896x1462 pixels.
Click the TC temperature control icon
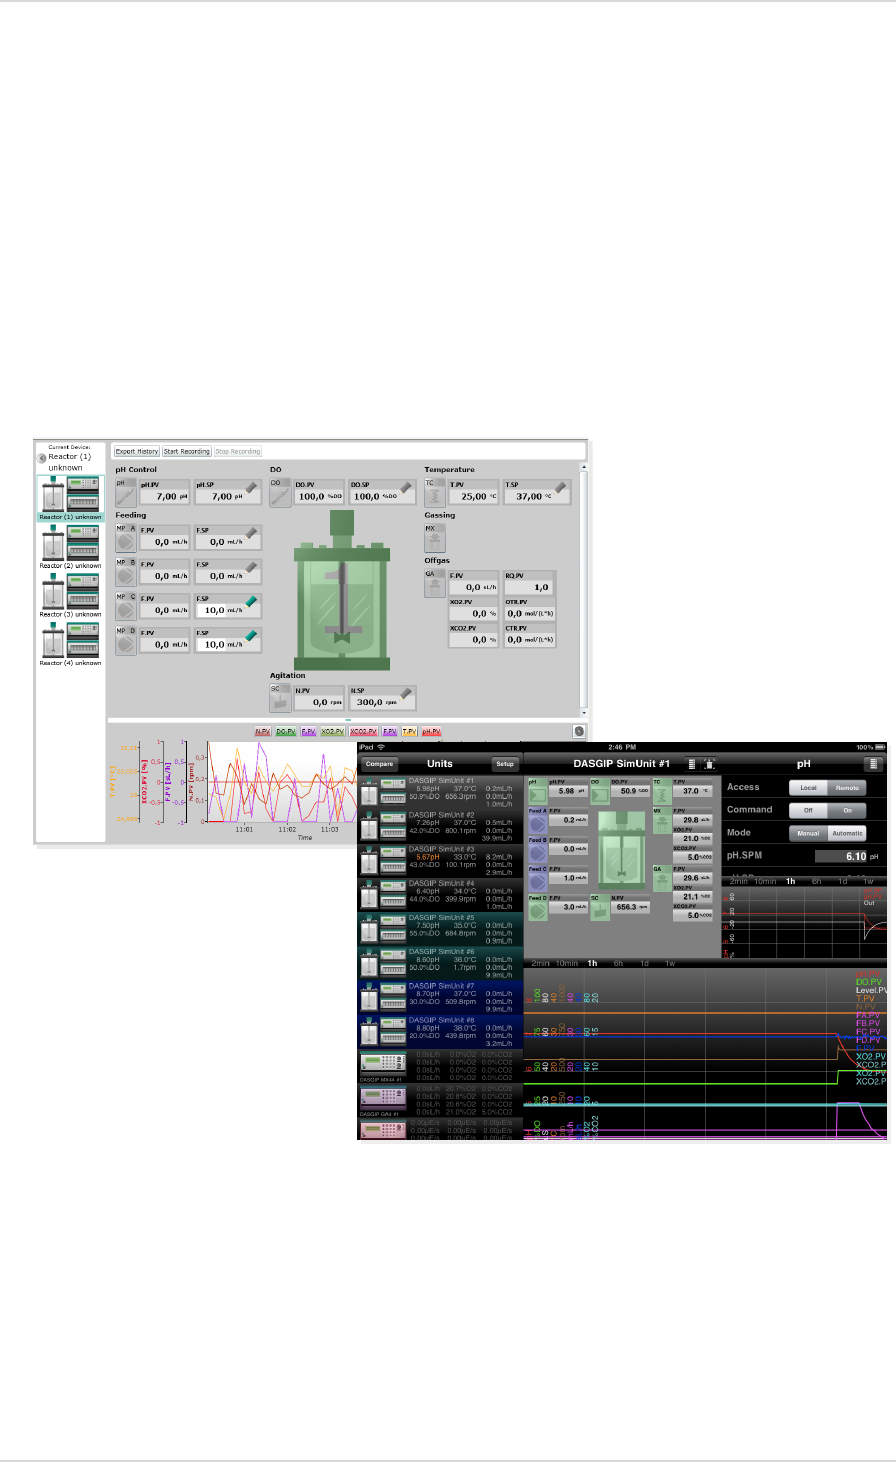point(434,491)
